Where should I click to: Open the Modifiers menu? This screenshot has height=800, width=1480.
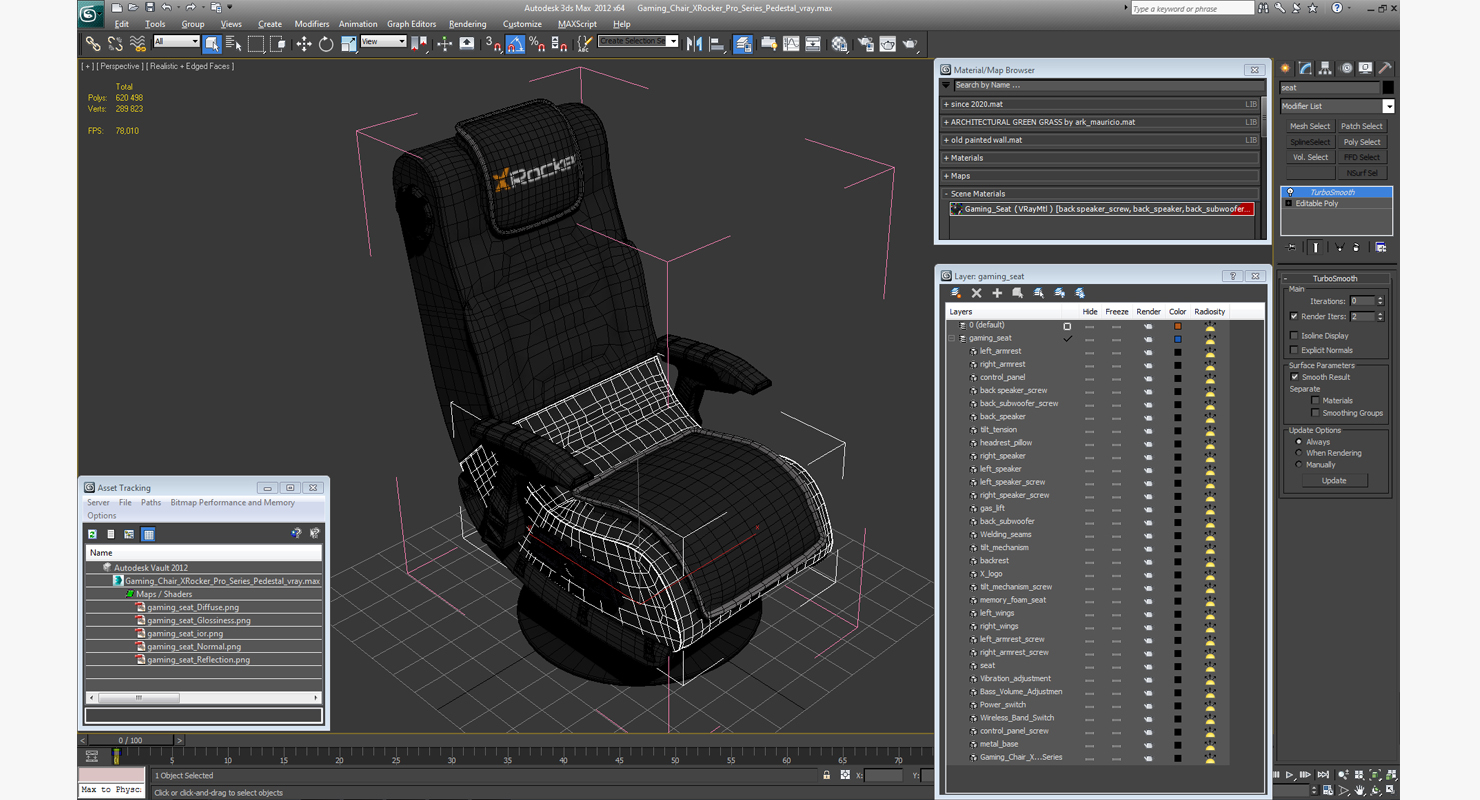(x=312, y=24)
